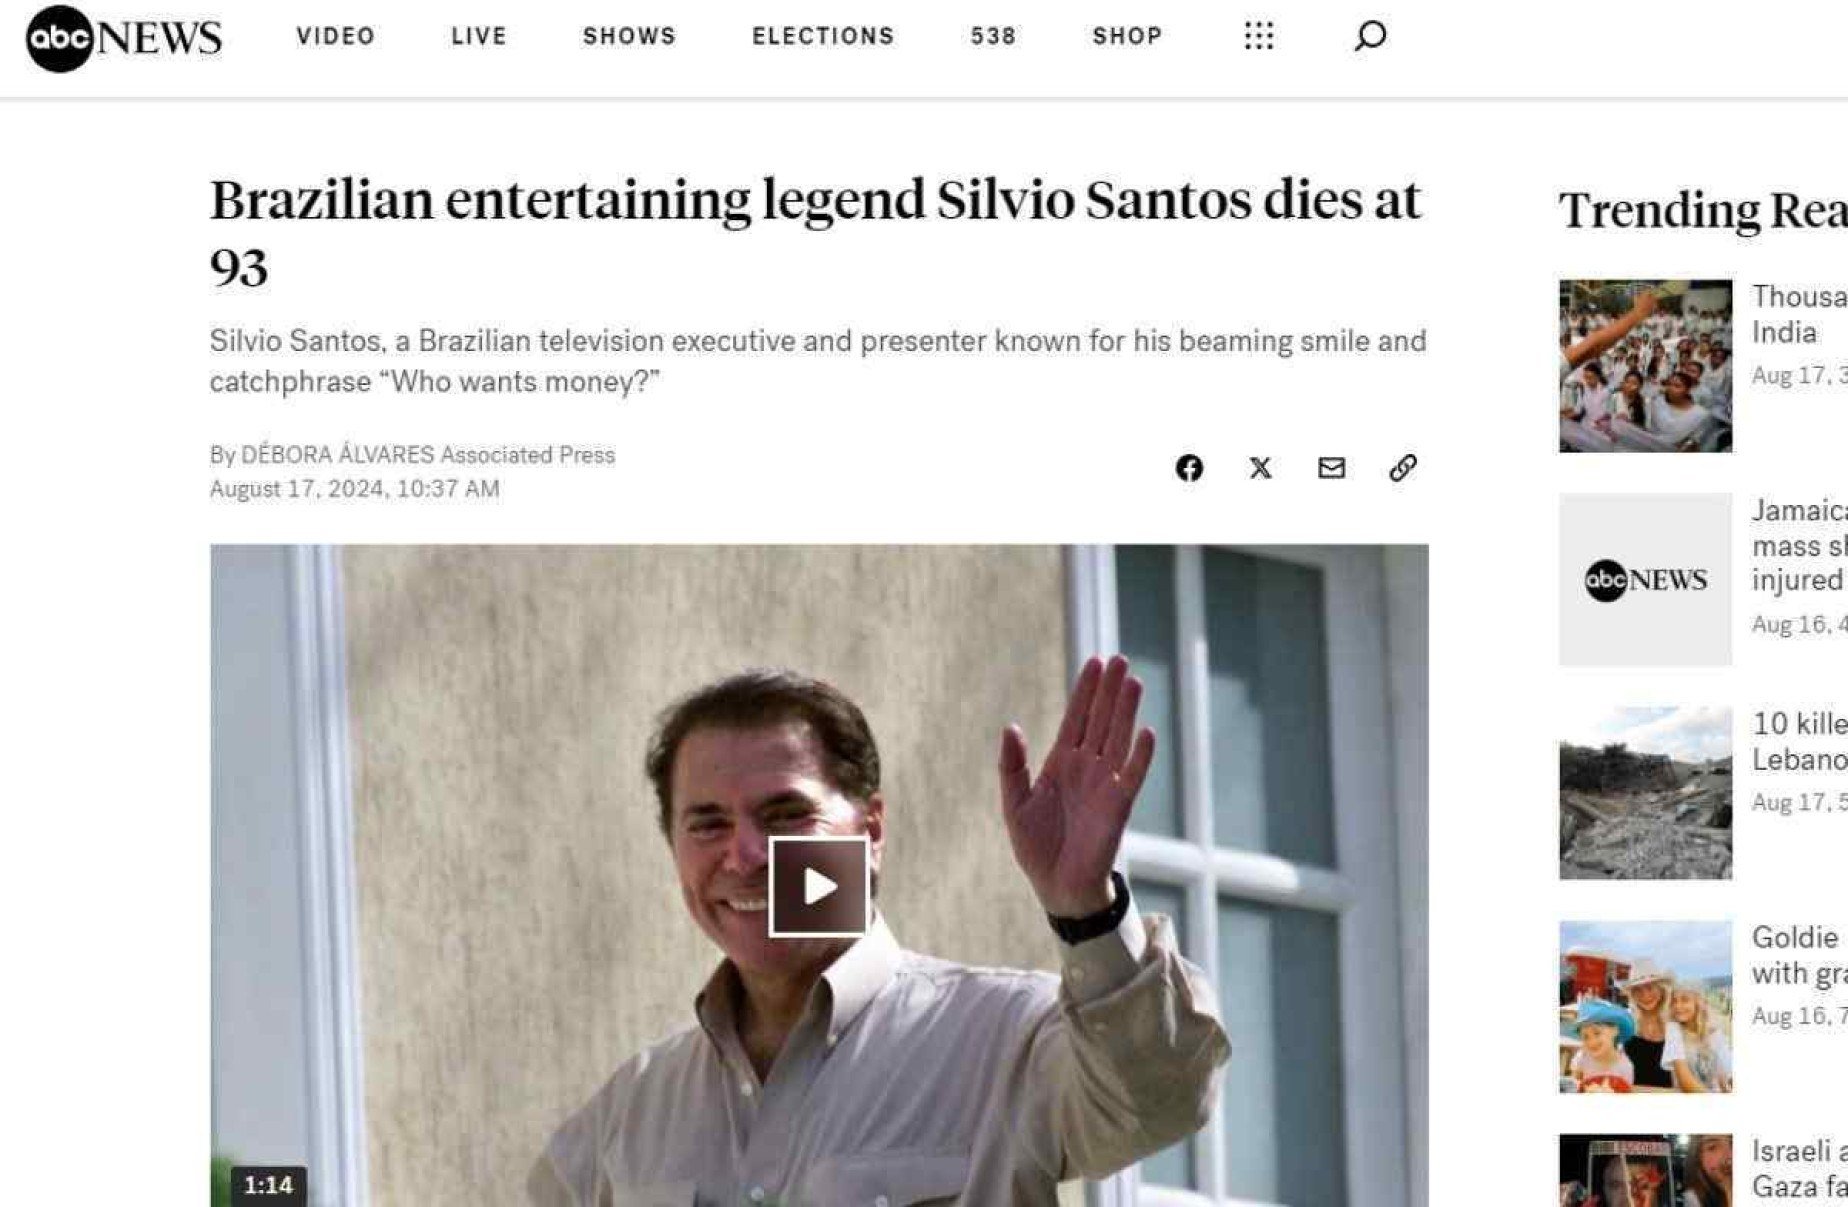Open the Jamaica mass shooting story

pyautogui.click(x=1799, y=545)
